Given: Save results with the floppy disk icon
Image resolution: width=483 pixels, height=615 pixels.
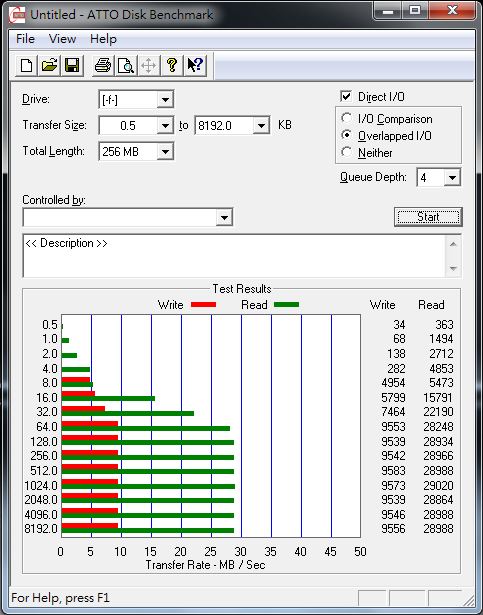Looking at the screenshot, I should (72, 65).
